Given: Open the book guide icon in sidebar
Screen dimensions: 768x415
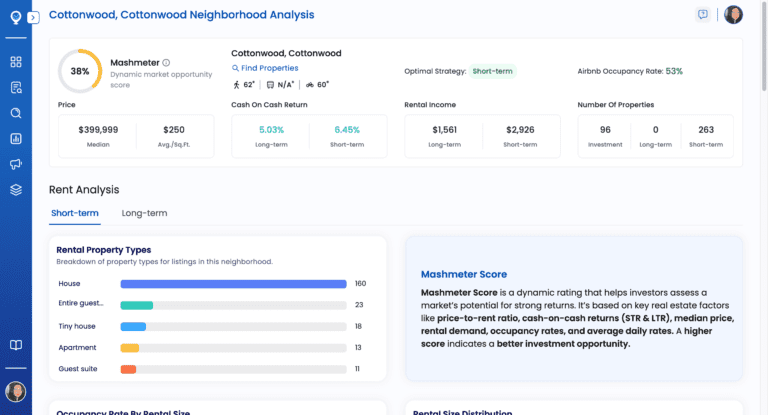Looking at the screenshot, I should 15,345.
